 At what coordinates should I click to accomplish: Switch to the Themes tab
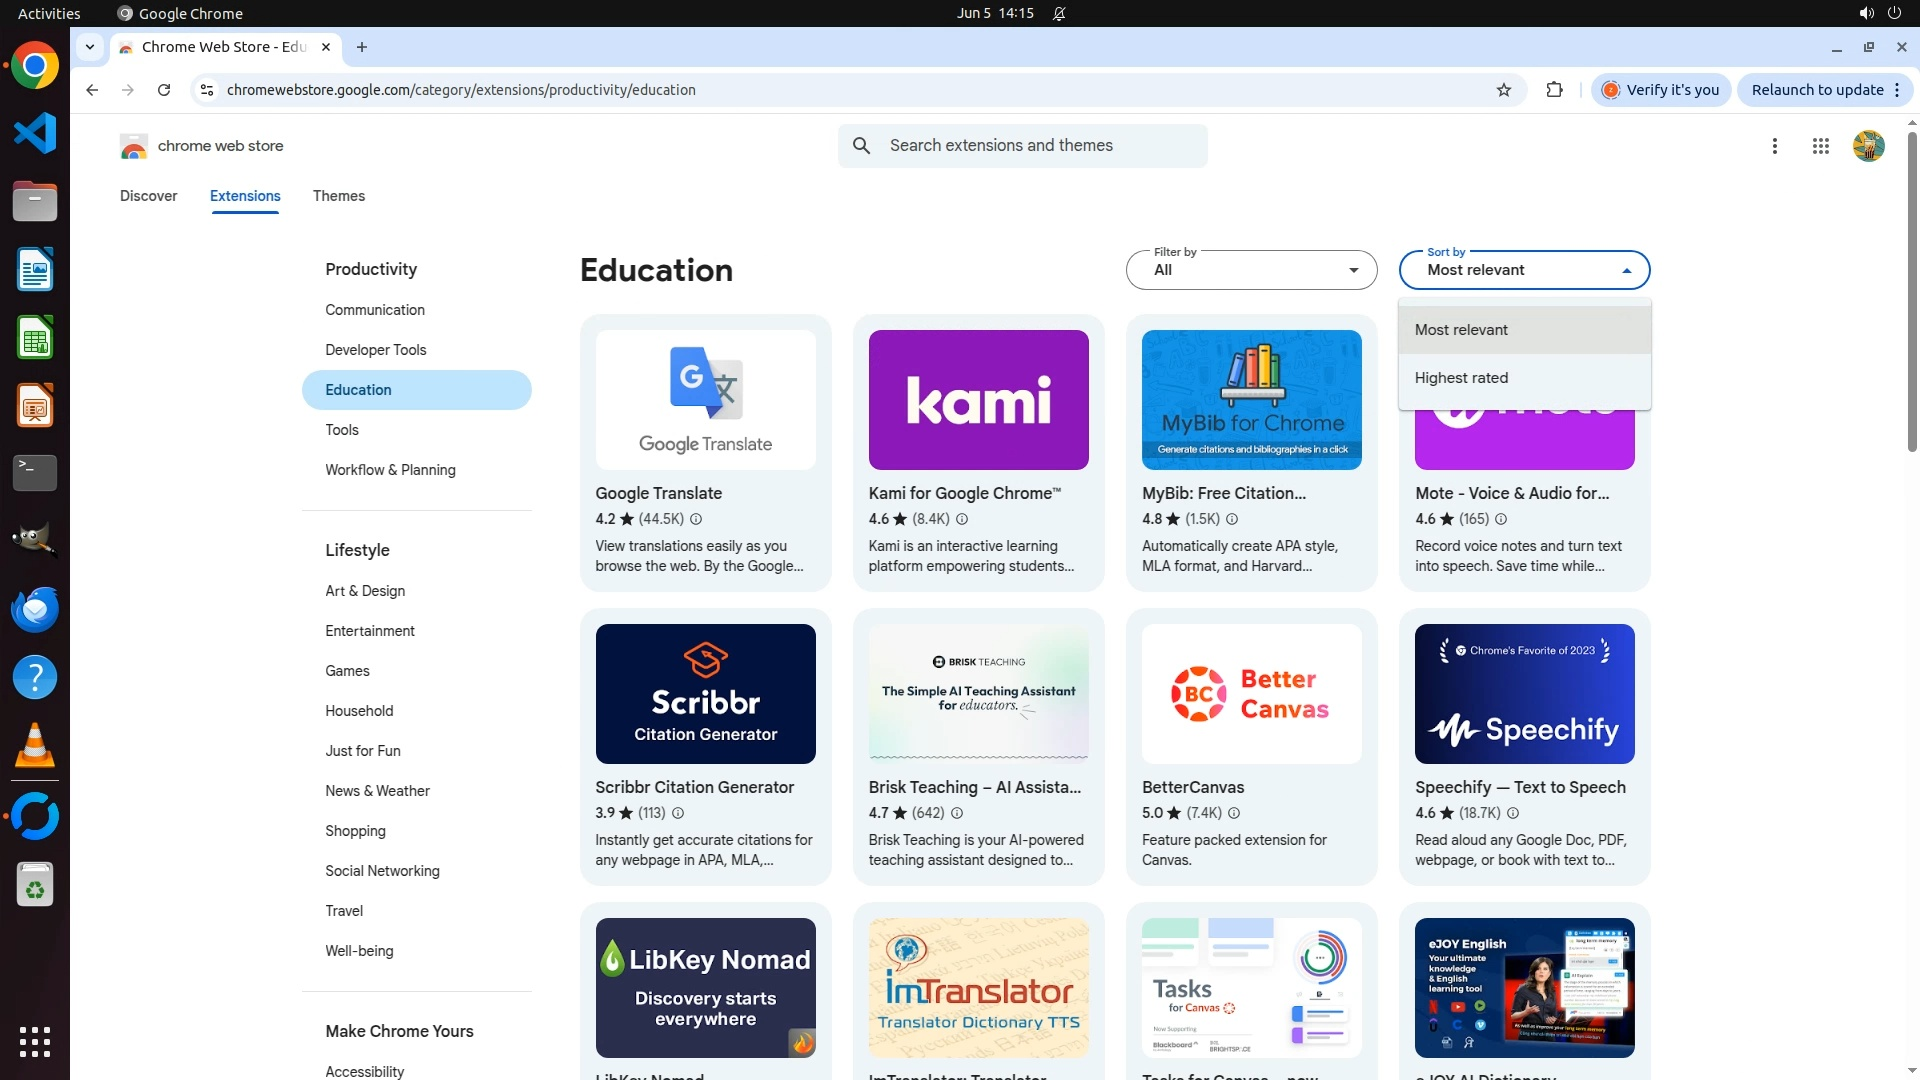pyautogui.click(x=338, y=196)
